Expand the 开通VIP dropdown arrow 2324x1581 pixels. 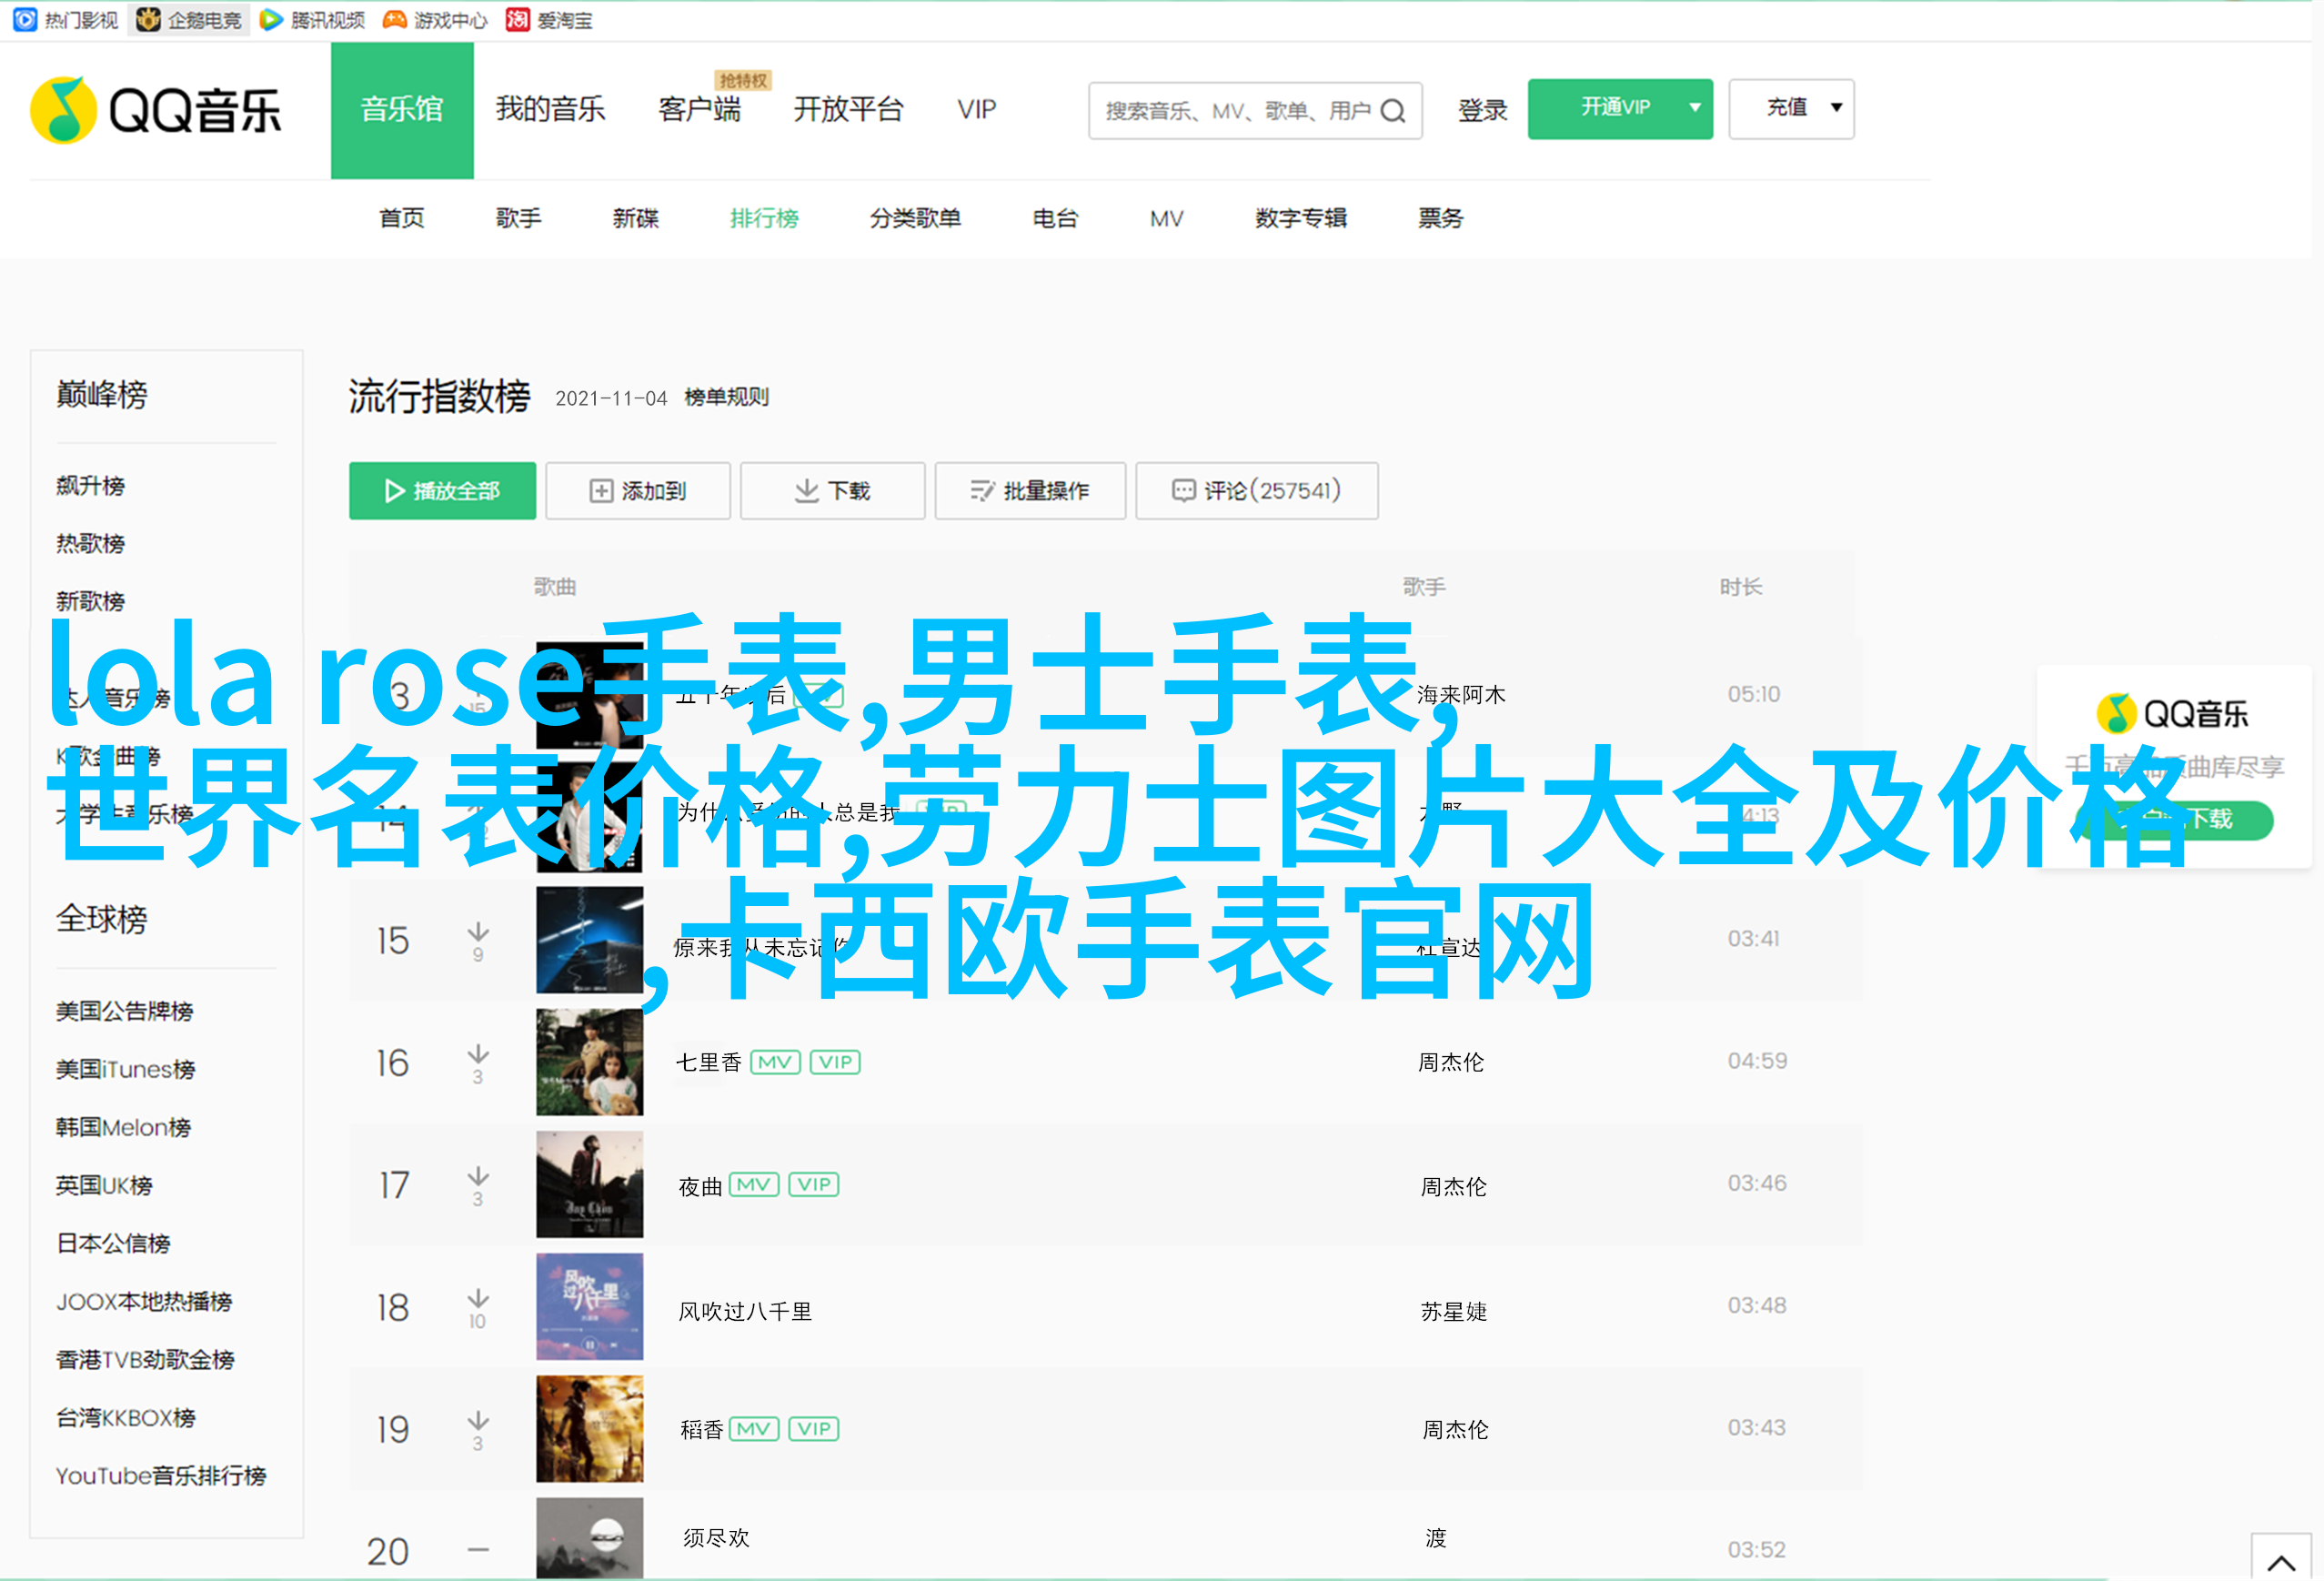pyautogui.click(x=1694, y=108)
